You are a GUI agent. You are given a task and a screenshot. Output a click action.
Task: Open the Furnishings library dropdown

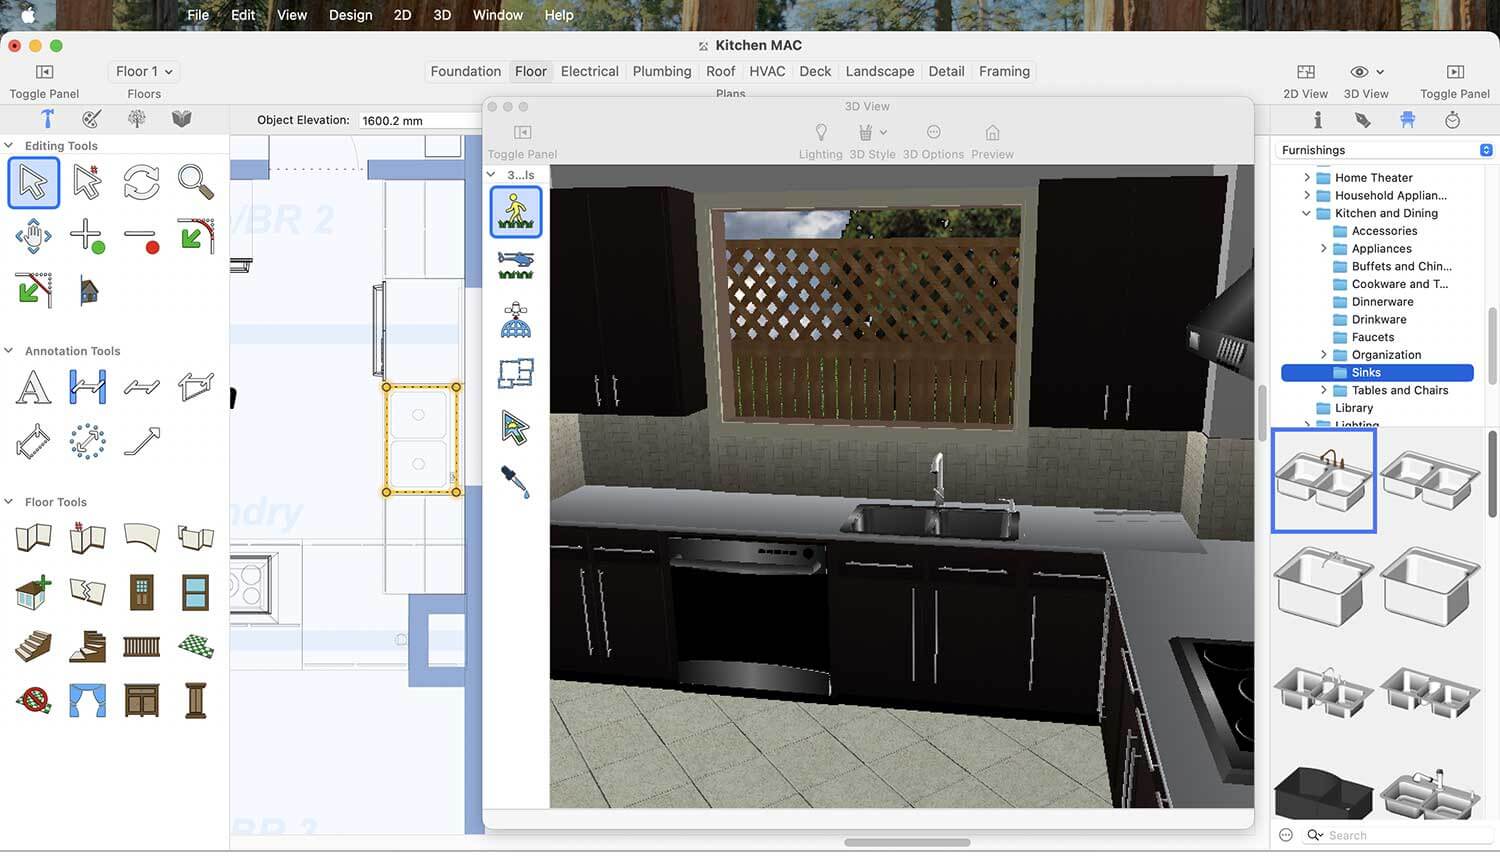click(x=1486, y=150)
